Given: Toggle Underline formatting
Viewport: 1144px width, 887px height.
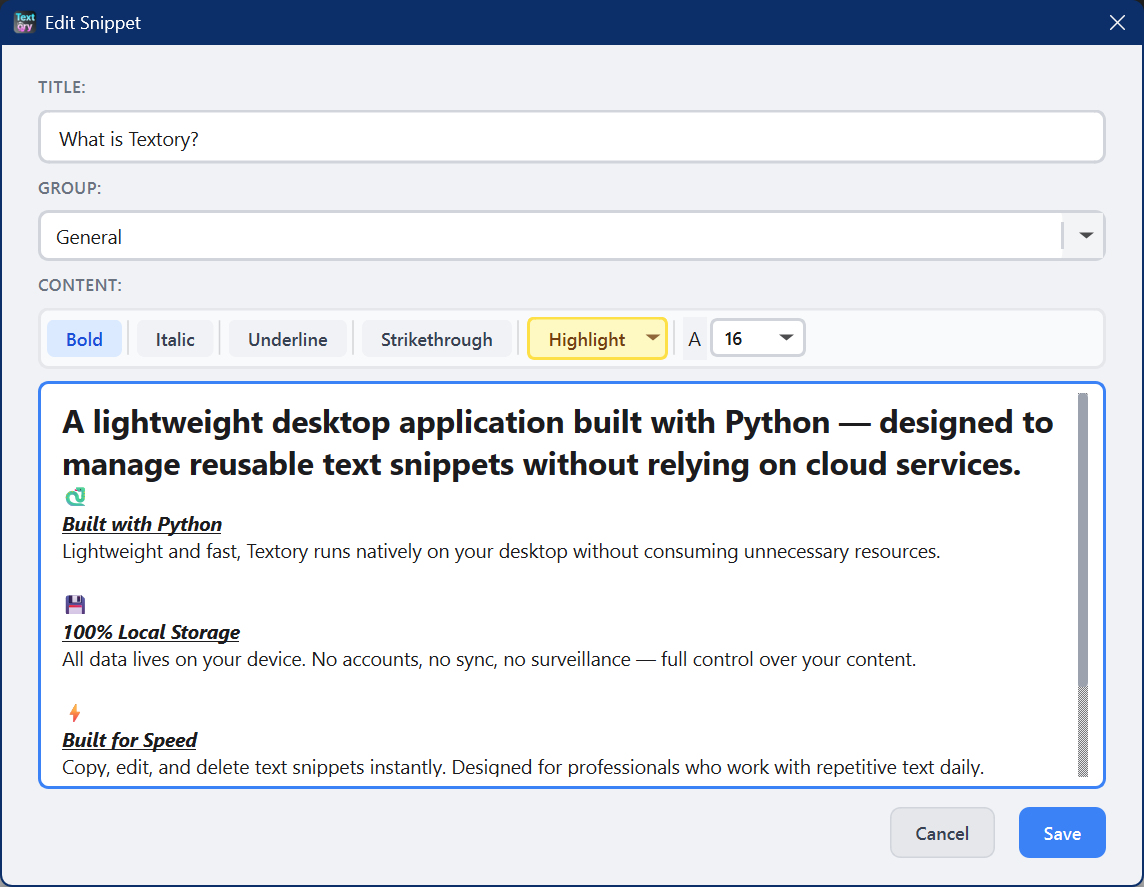Looking at the screenshot, I should 287,339.
